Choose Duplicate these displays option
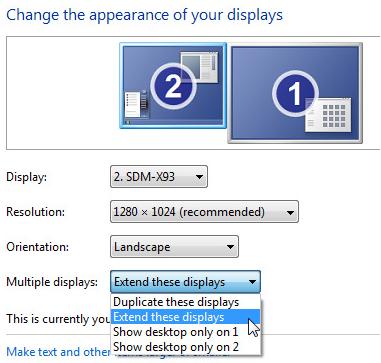The height and width of the screenshot is (363, 381). (185, 302)
